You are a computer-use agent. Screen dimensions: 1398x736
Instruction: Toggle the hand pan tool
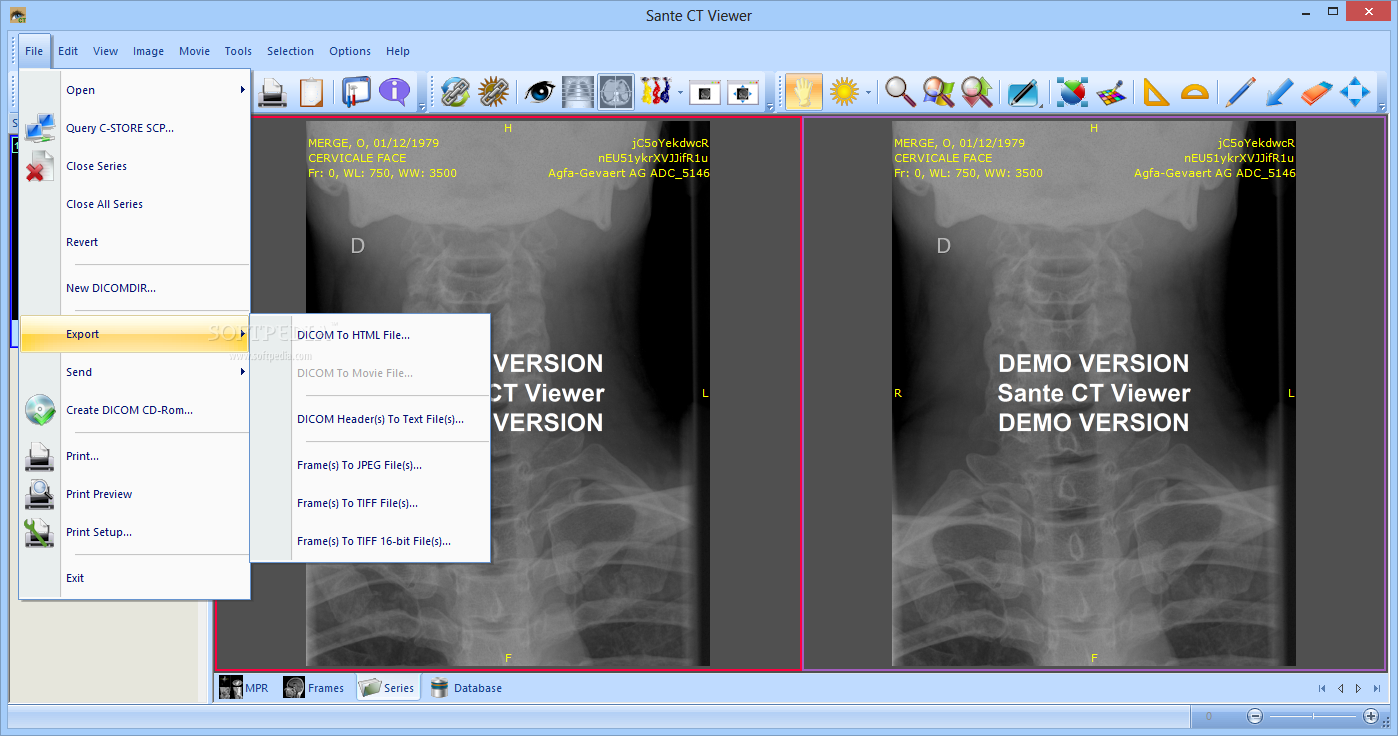[x=803, y=92]
